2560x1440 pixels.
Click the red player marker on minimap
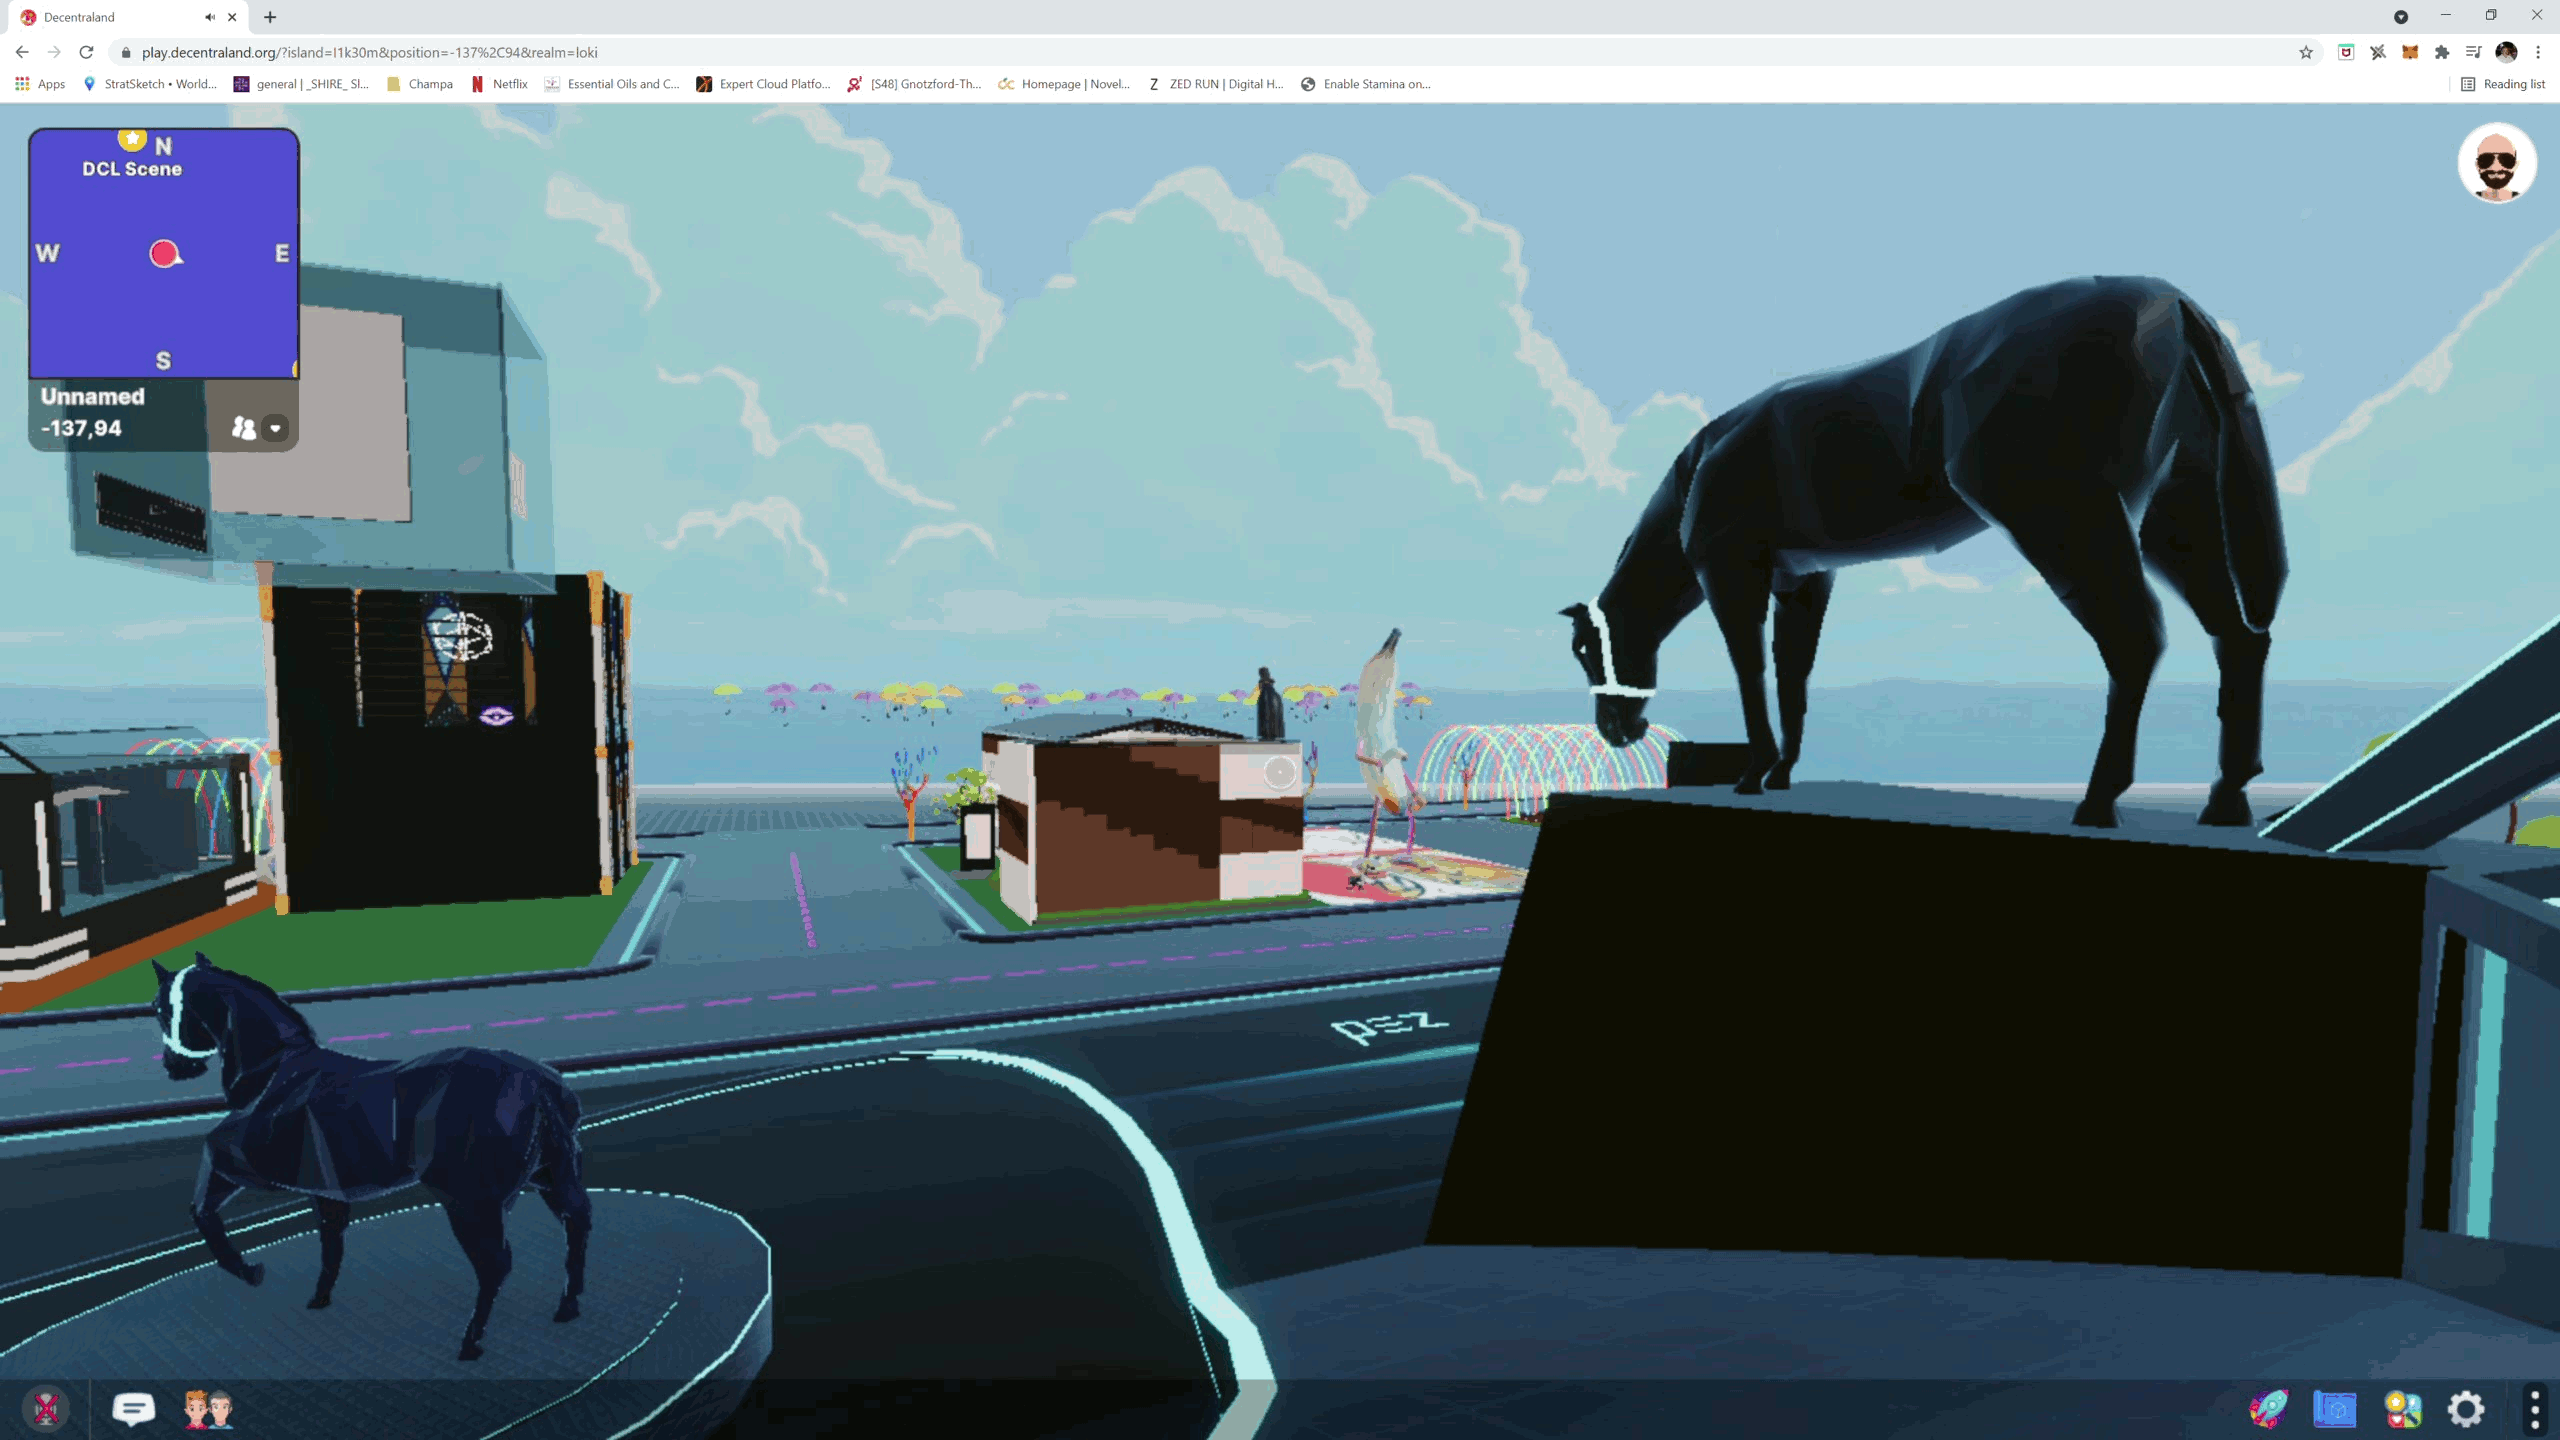pyautogui.click(x=165, y=254)
